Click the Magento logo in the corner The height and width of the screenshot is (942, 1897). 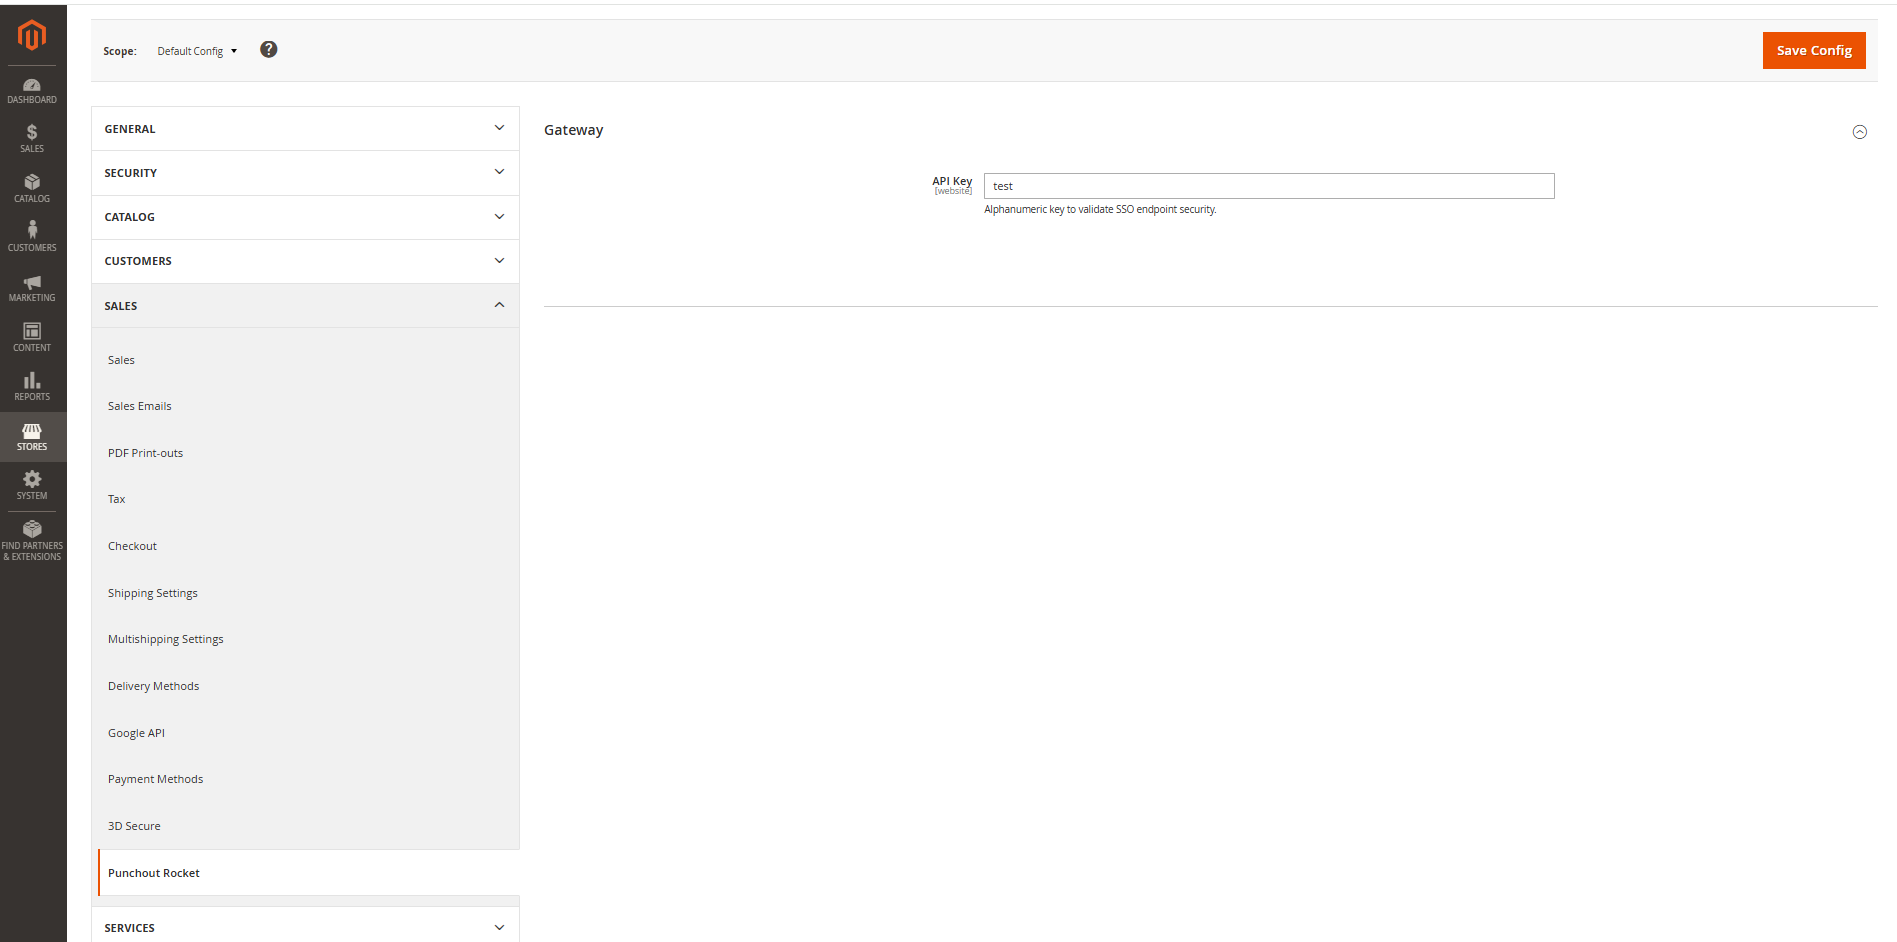32,35
